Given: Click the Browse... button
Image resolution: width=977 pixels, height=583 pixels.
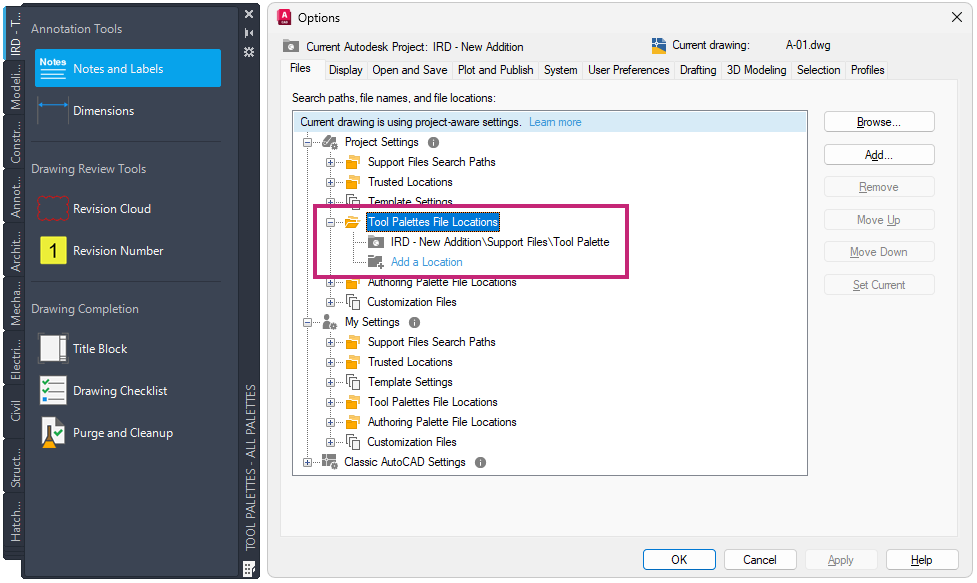Looking at the screenshot, I should click(x=878, y=122).
